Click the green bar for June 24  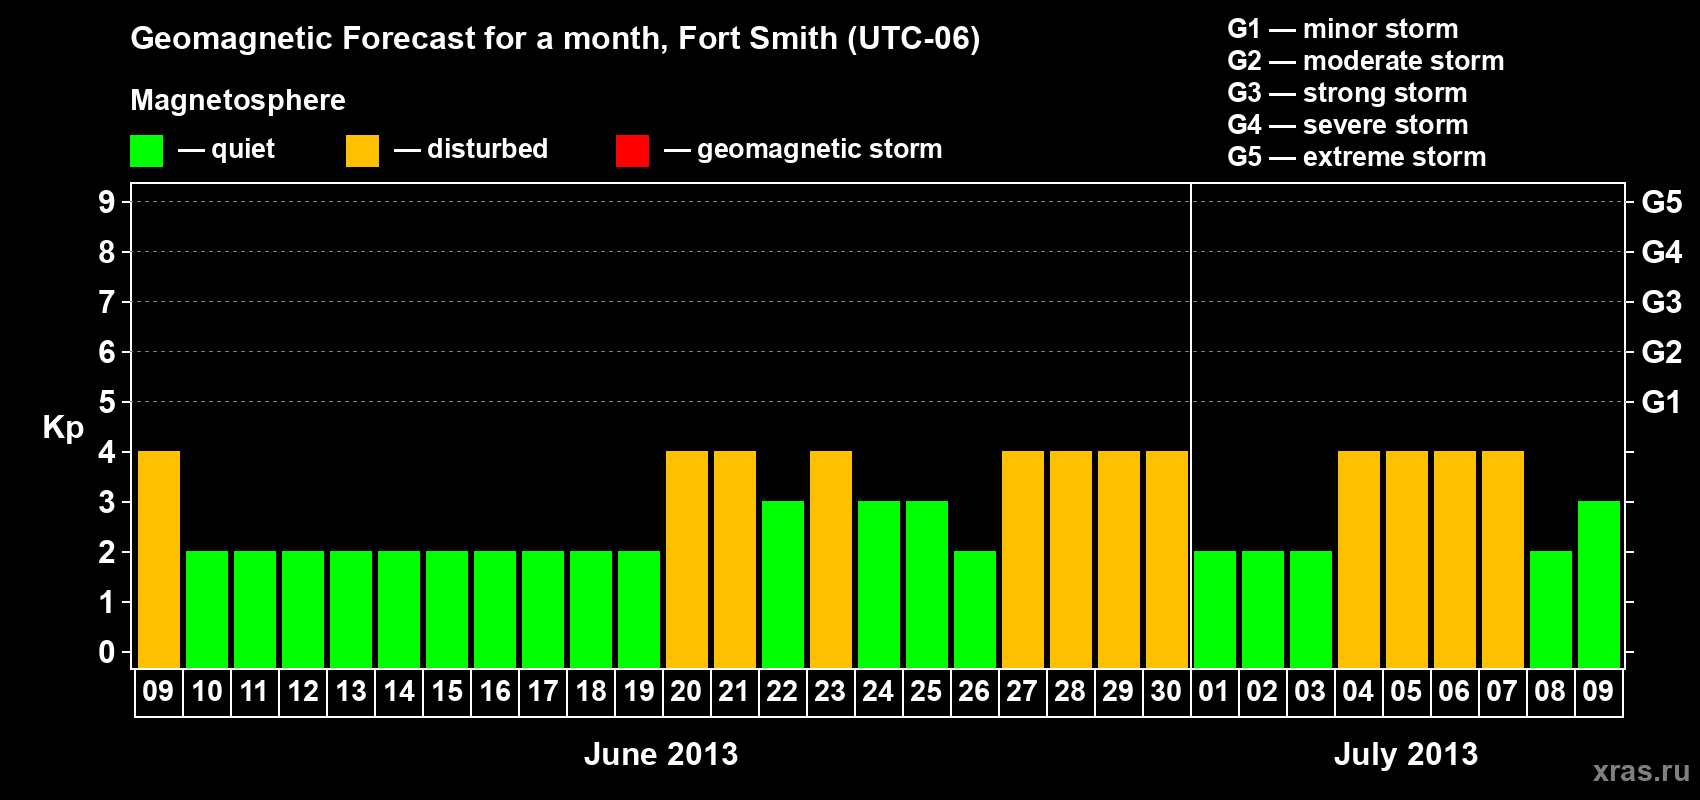point(879,585)
